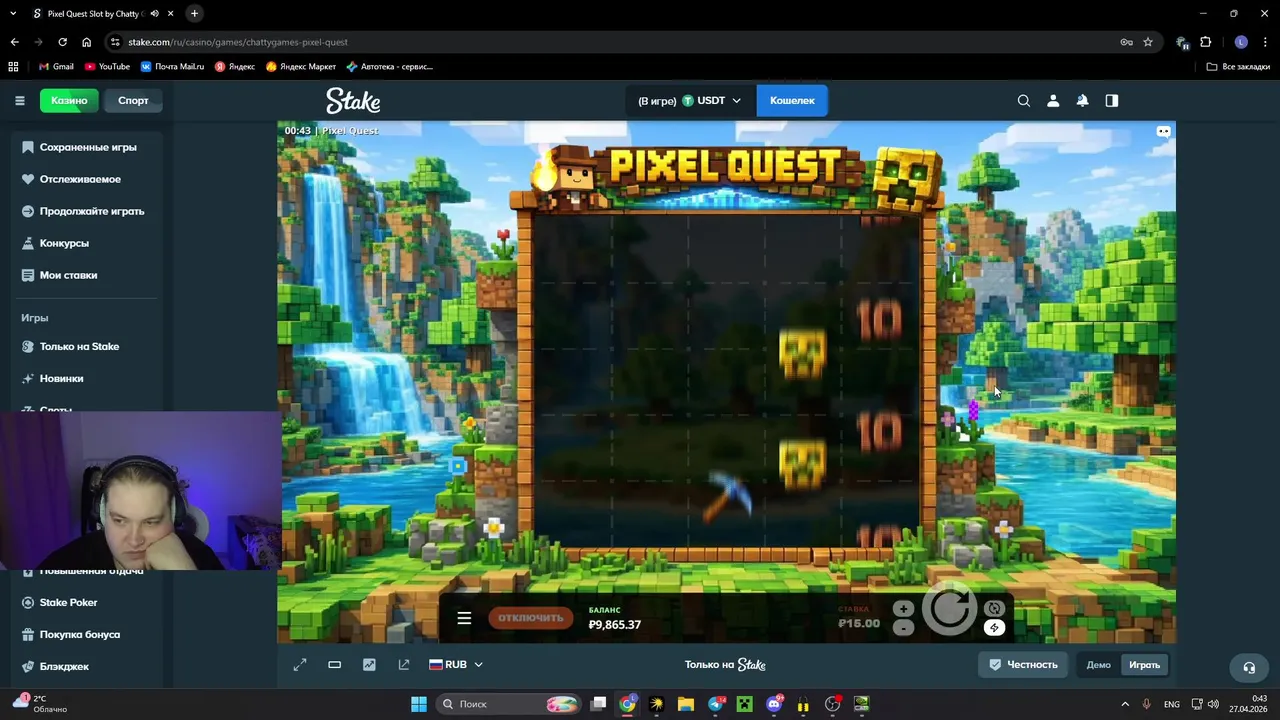Increase the bet with plus button

point(903,608)
